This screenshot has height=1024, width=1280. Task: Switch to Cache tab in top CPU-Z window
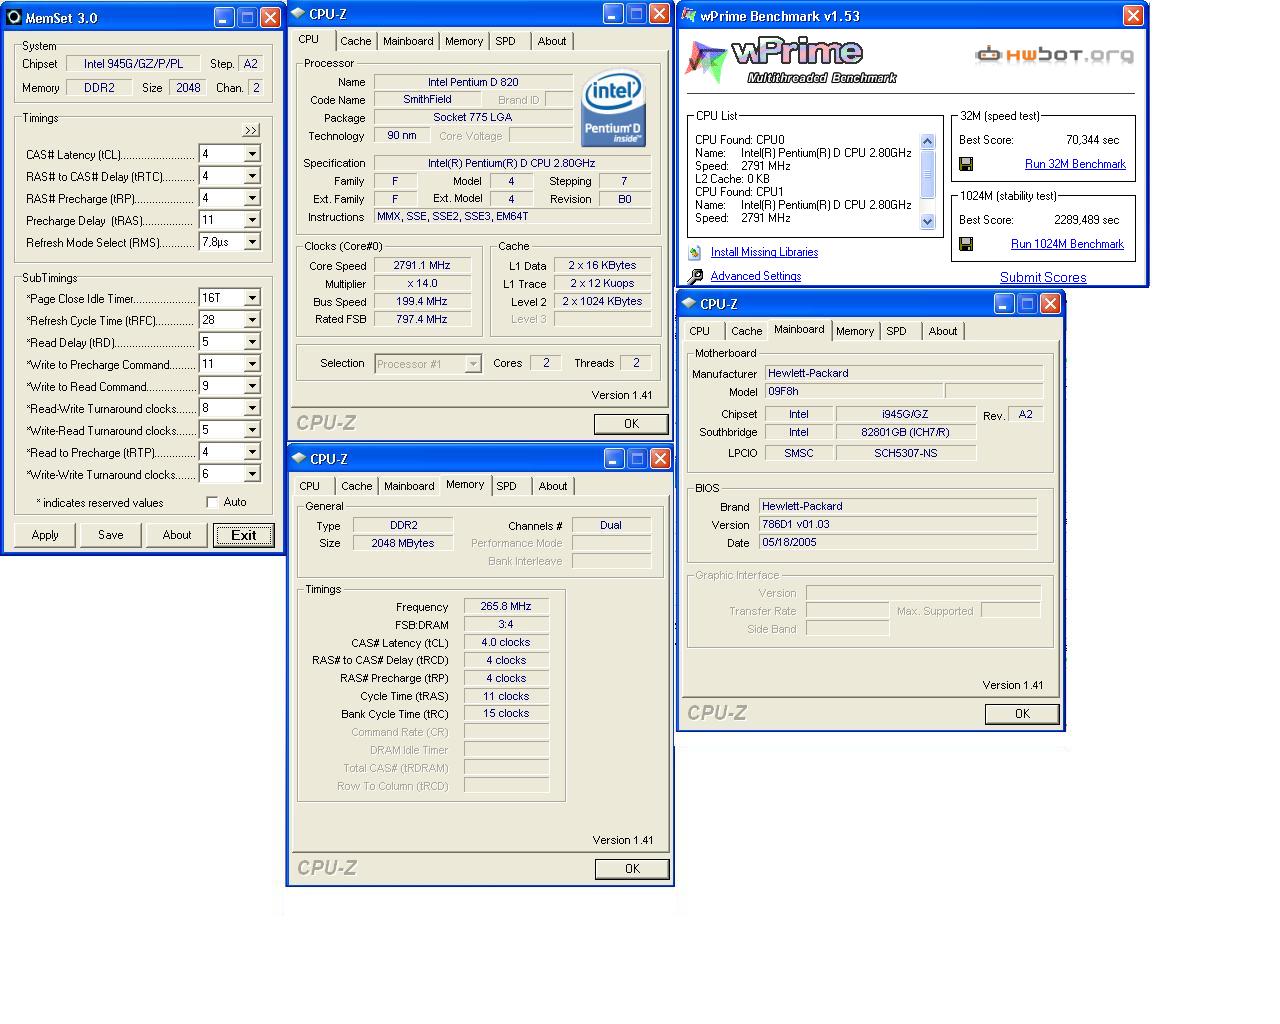355,41
